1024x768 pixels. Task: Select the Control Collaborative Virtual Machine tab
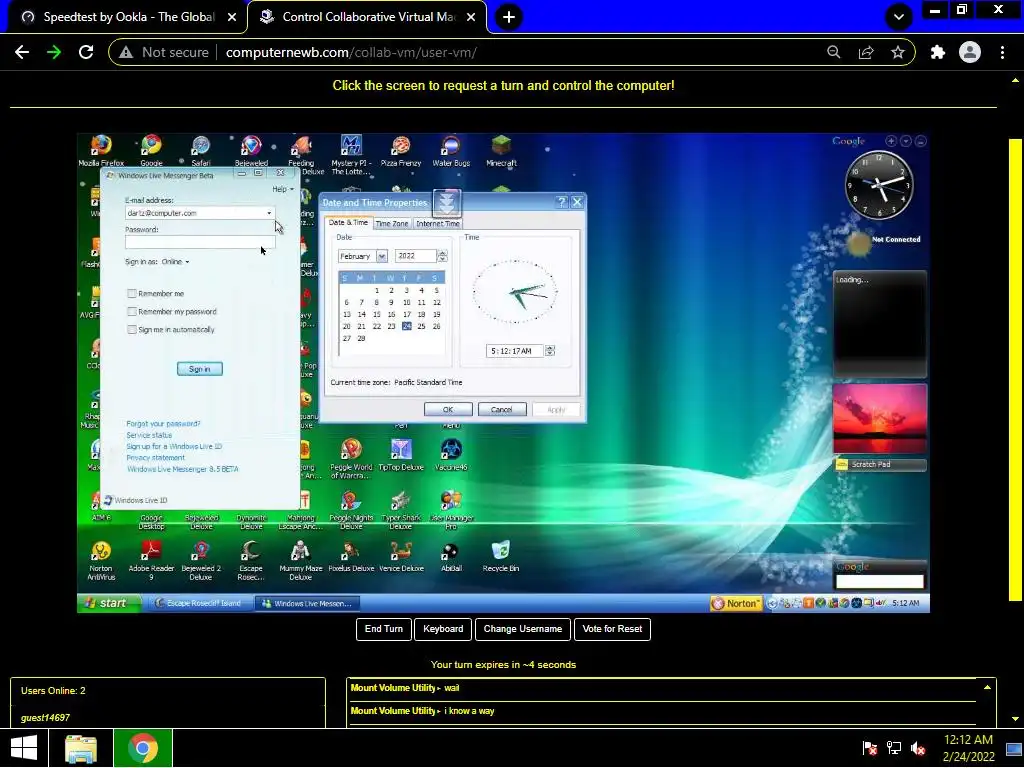click(x=367, y=17)
